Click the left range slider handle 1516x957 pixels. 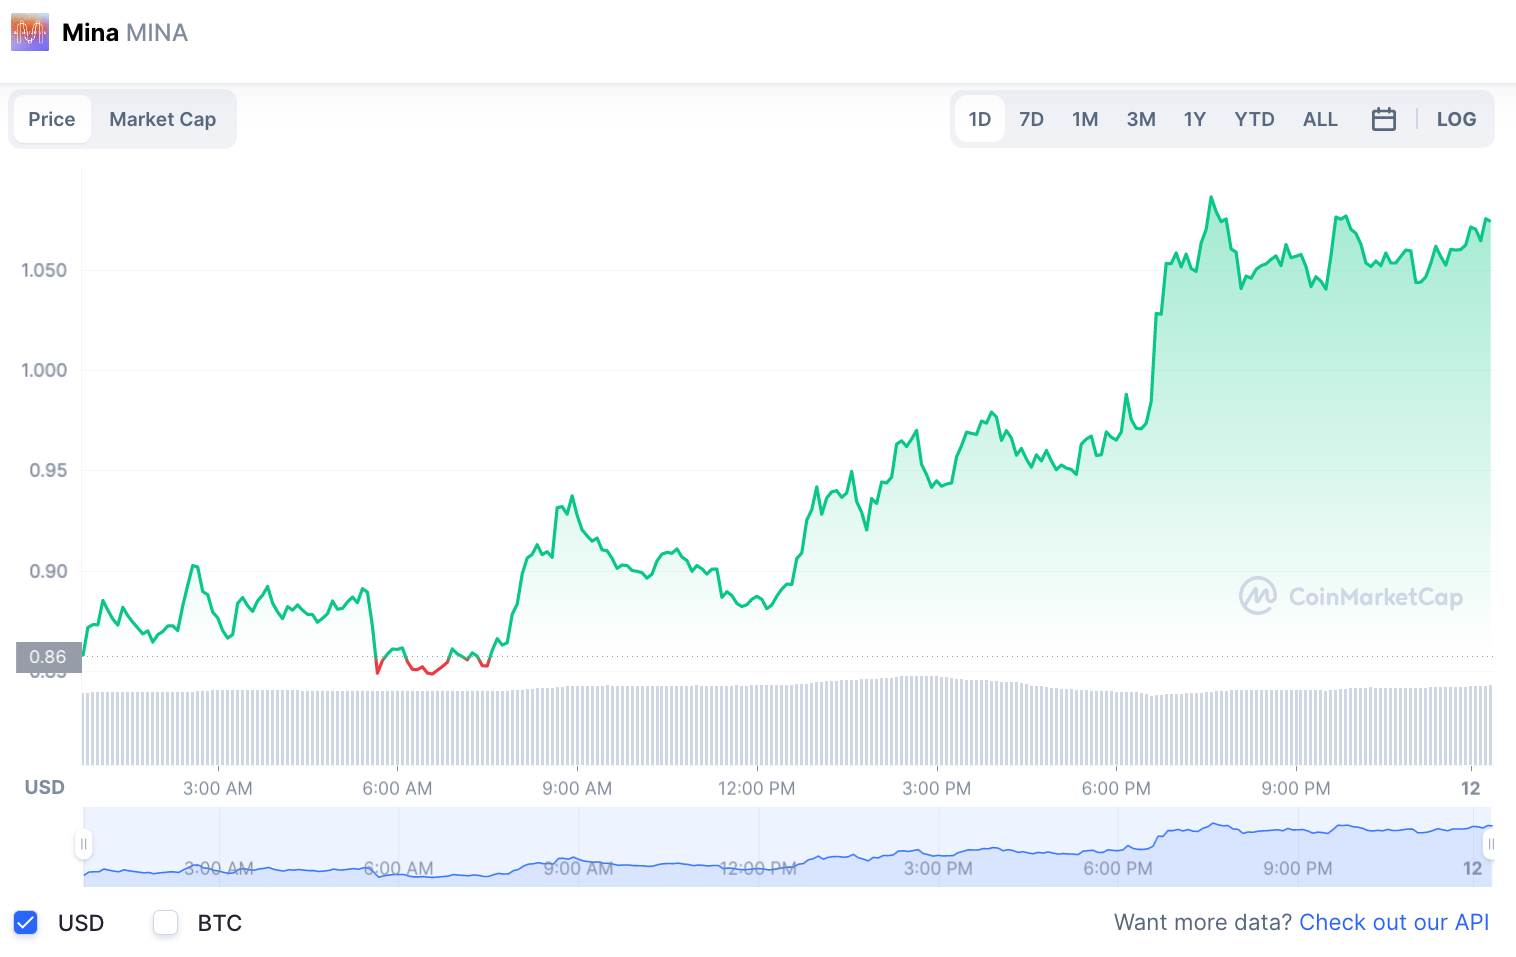click(x=84, y=845)
